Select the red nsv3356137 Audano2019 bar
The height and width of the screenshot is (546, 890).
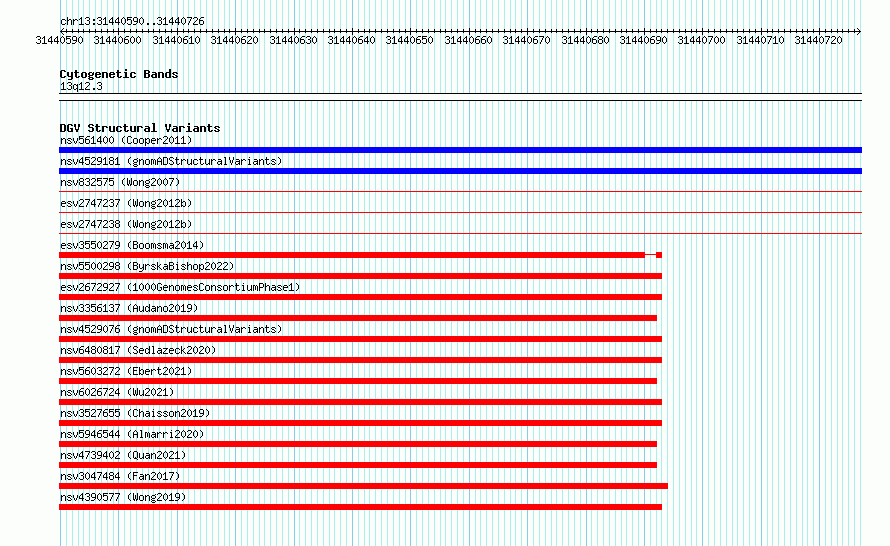pos(358,318)
